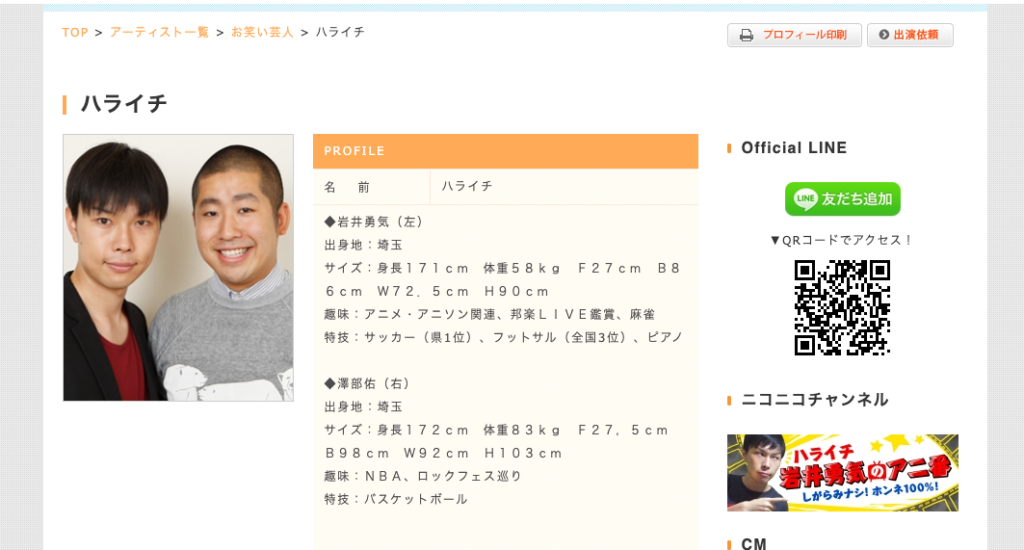
Task: Click LINE speech bubble logo icon
Action: [805, 199]
